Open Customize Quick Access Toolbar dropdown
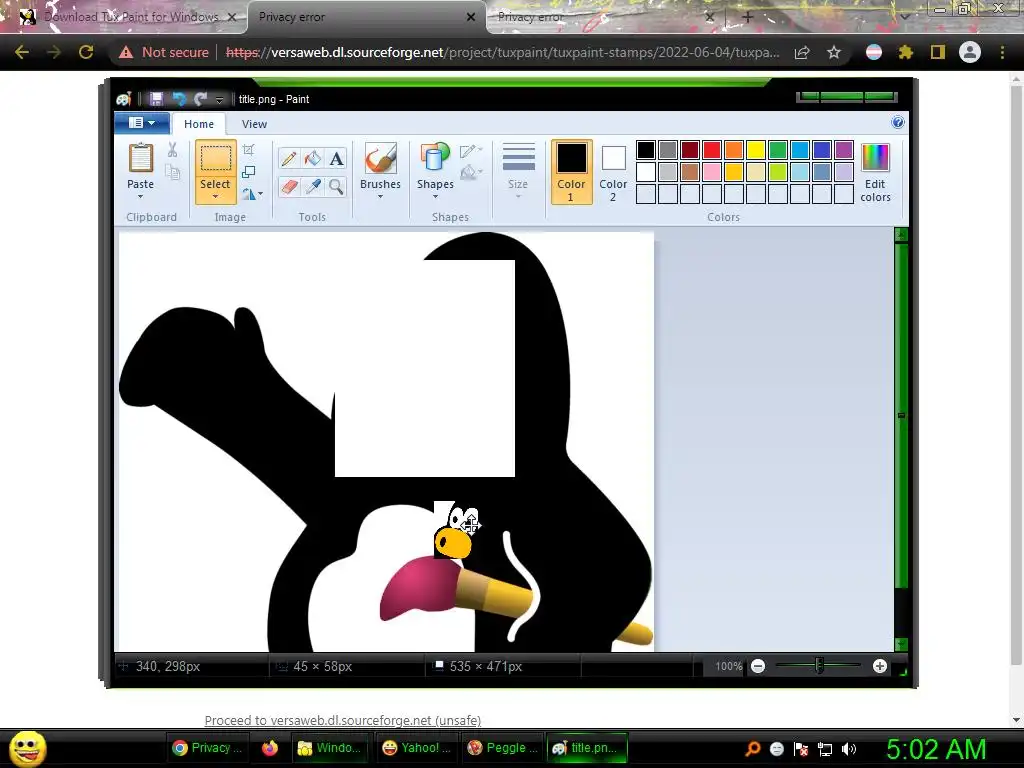Image resolution: width=1024 pixels, height=768 pixels. (x=219, y=99)
